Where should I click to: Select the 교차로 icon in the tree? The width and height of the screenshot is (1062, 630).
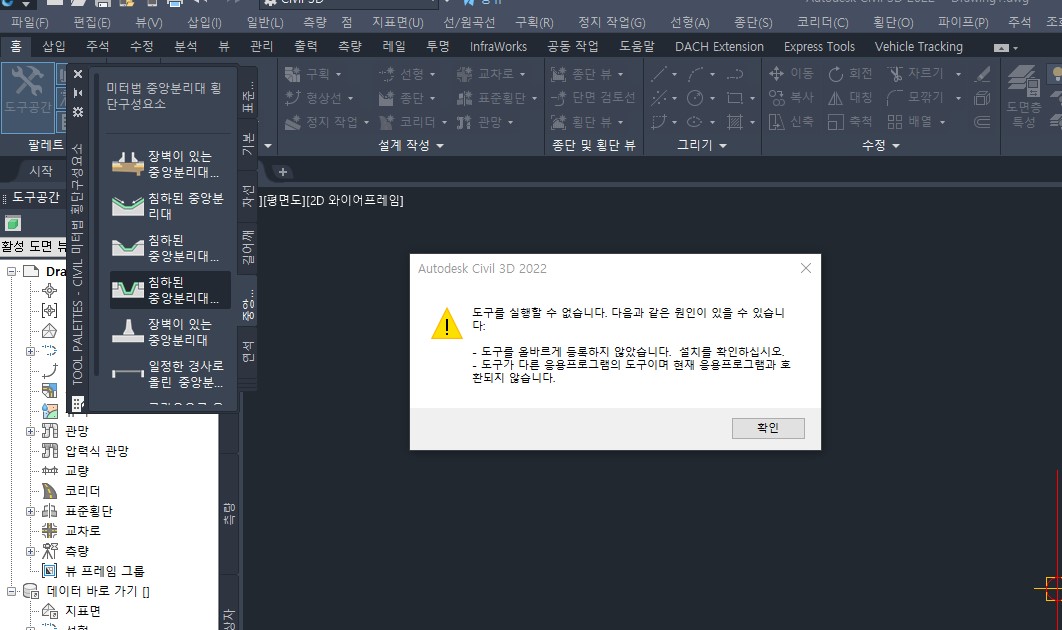[50, 531]
